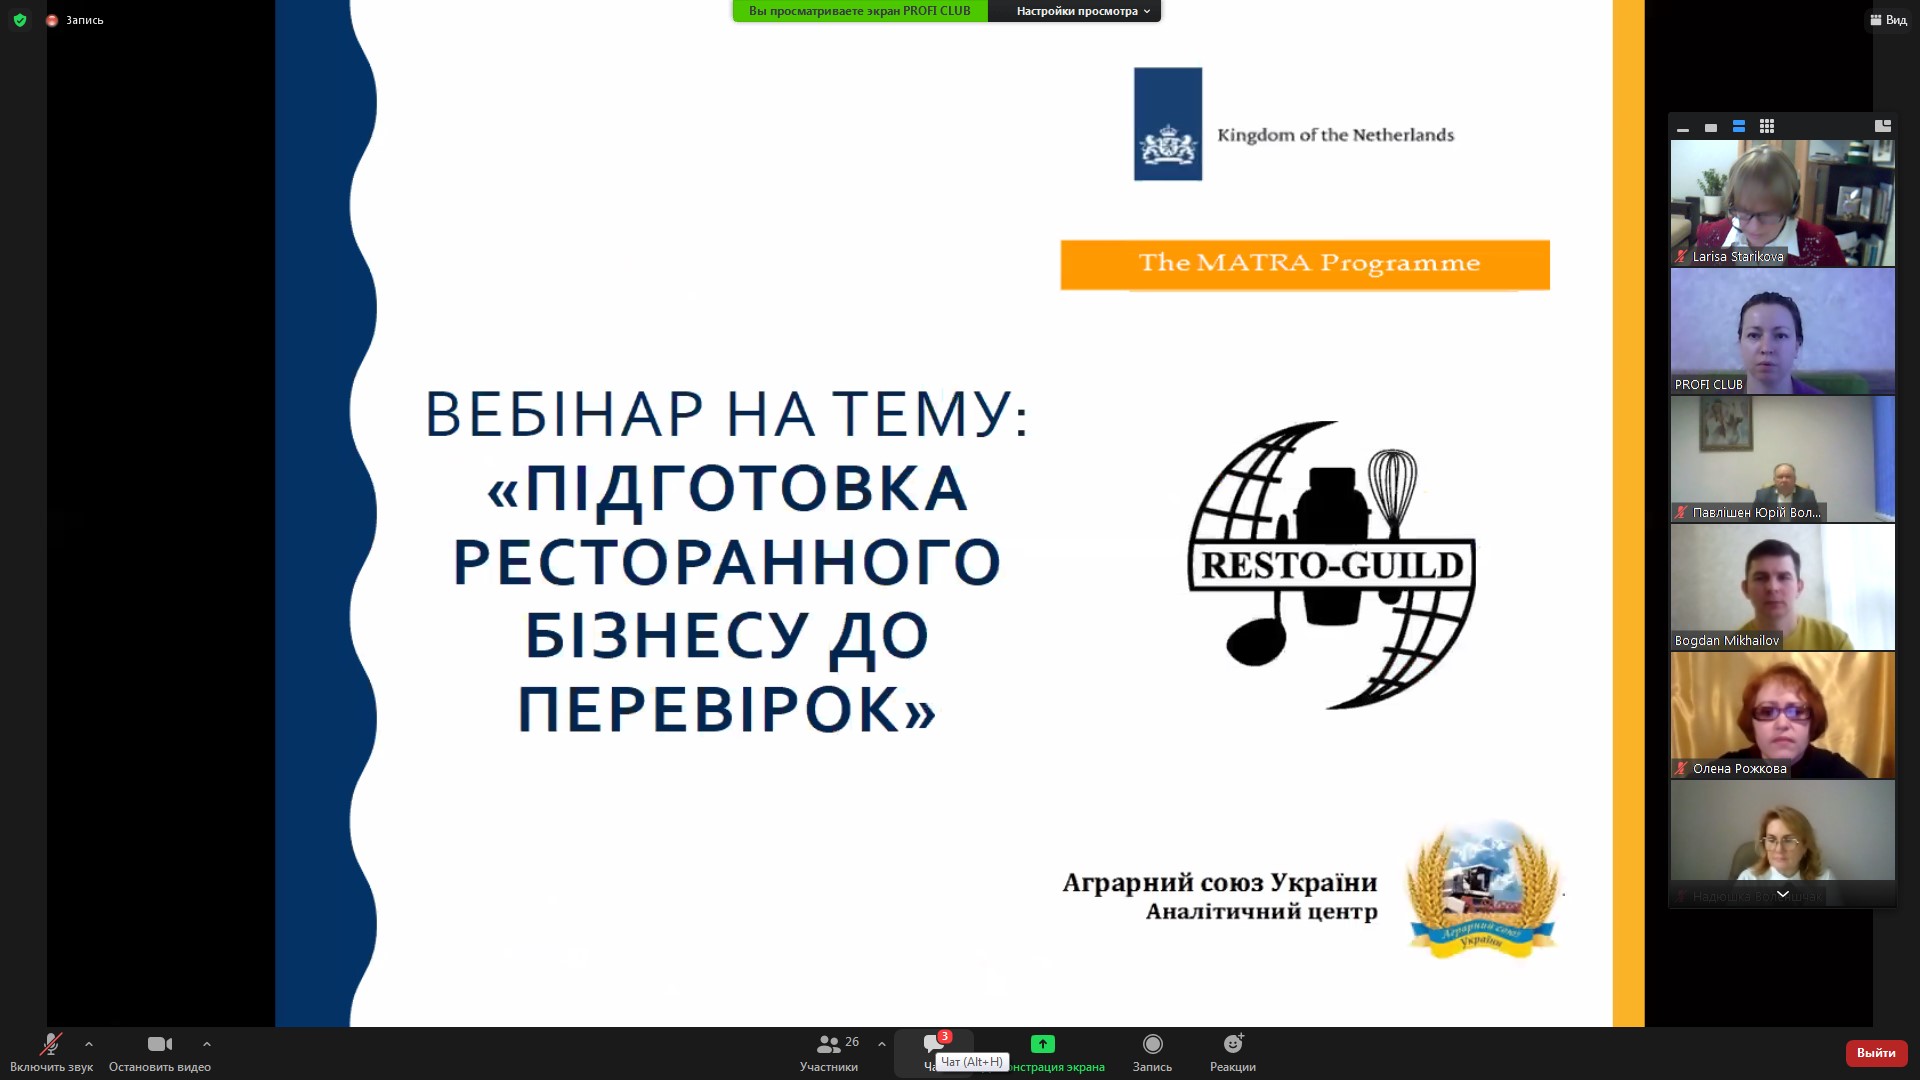Start screen sharing green icon

click(1043, 1044)
